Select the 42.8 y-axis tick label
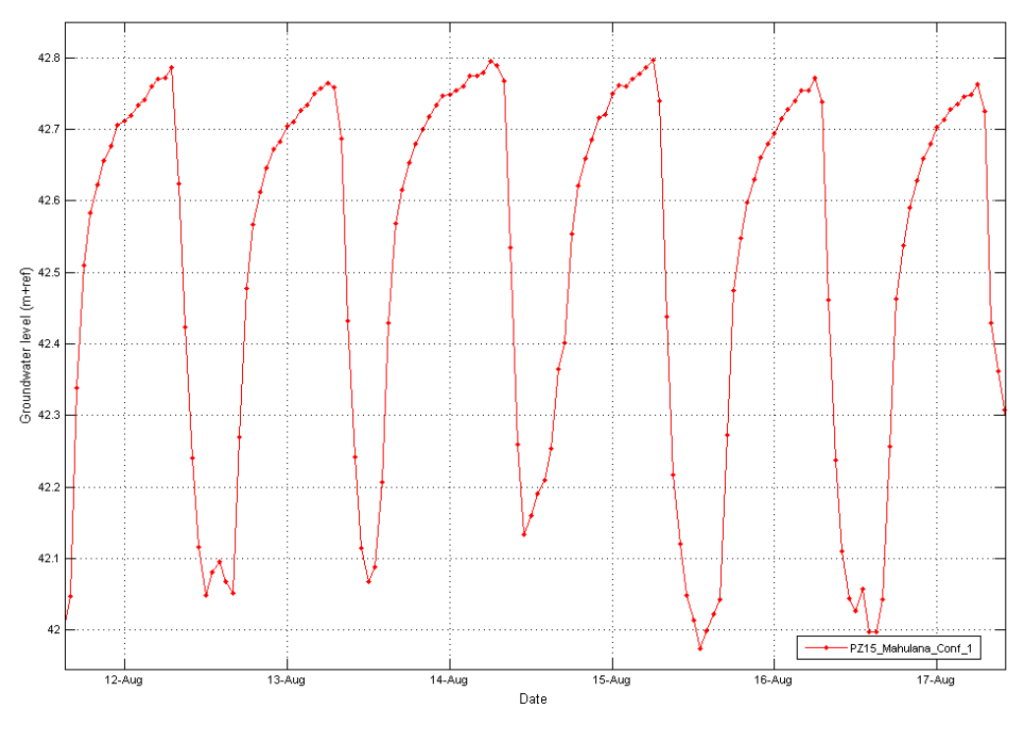Viewport: 1024px width, 756px height. pos(48,58)
